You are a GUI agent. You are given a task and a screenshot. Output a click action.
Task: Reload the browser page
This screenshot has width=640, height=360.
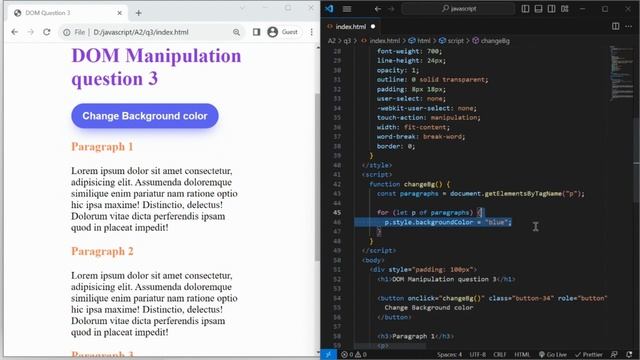click(x=47, y=32)
